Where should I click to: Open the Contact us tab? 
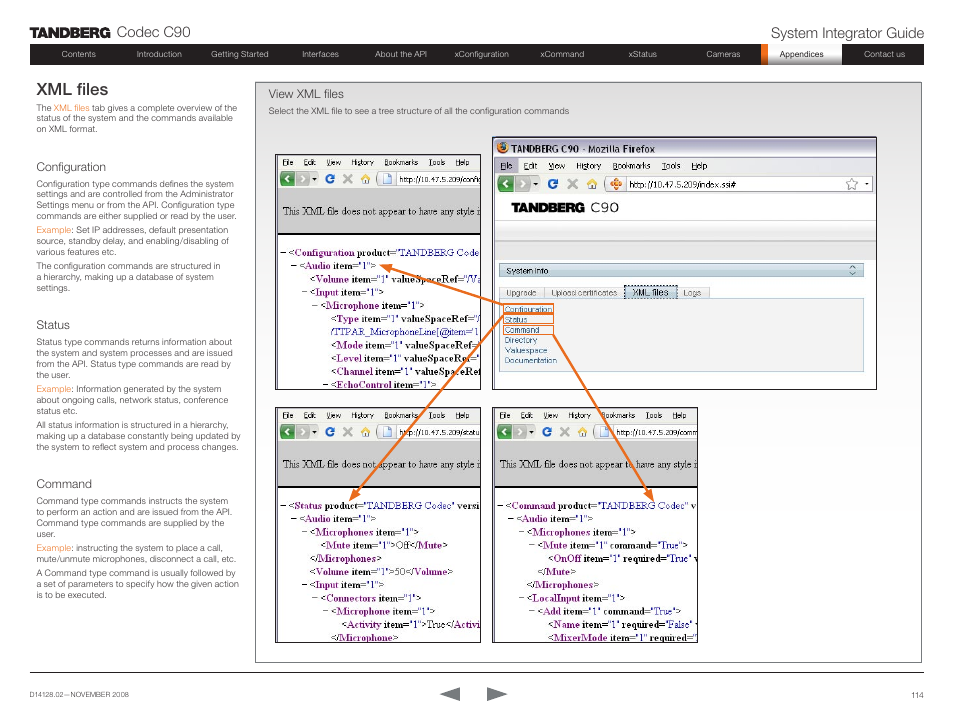pos(884,54)
